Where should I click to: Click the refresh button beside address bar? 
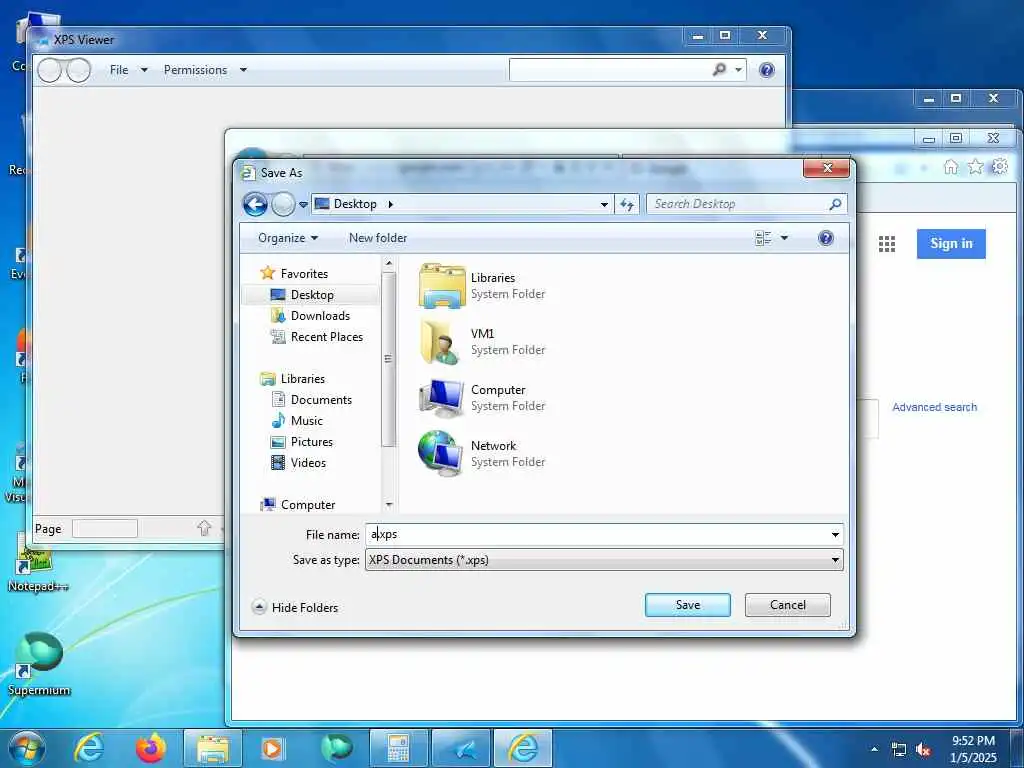click(x=627, y=204)
